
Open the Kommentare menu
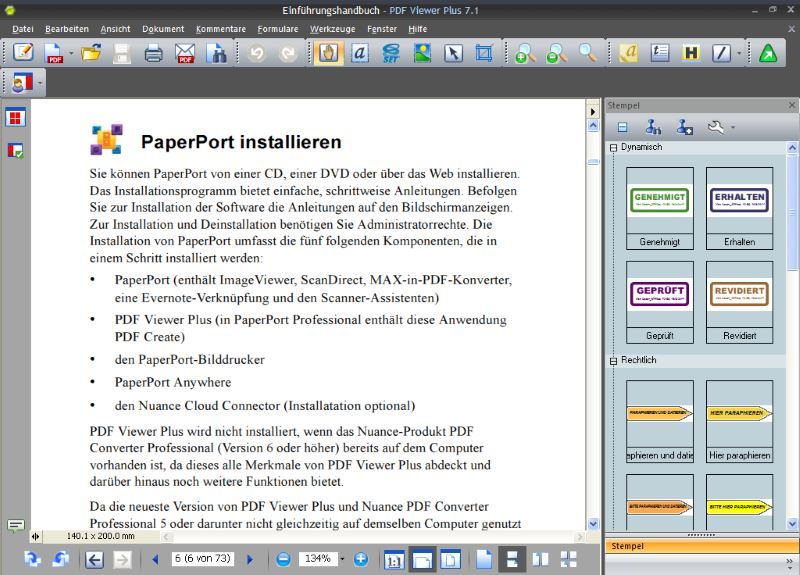point(220,29)
